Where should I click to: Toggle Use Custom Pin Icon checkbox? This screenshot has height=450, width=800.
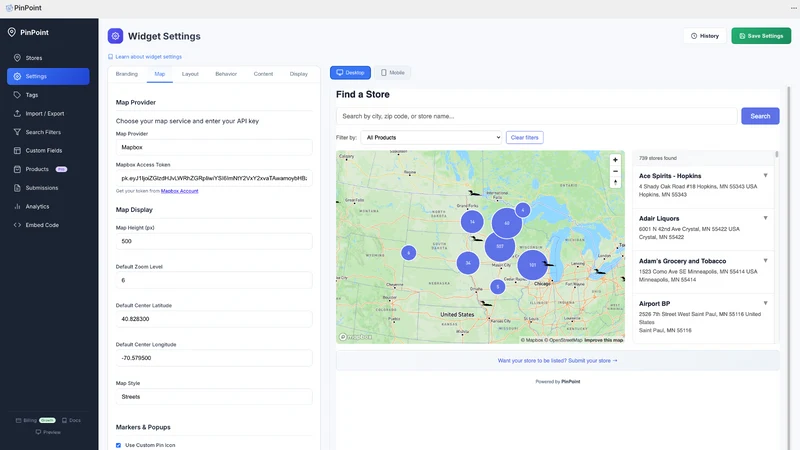(118, 445)
